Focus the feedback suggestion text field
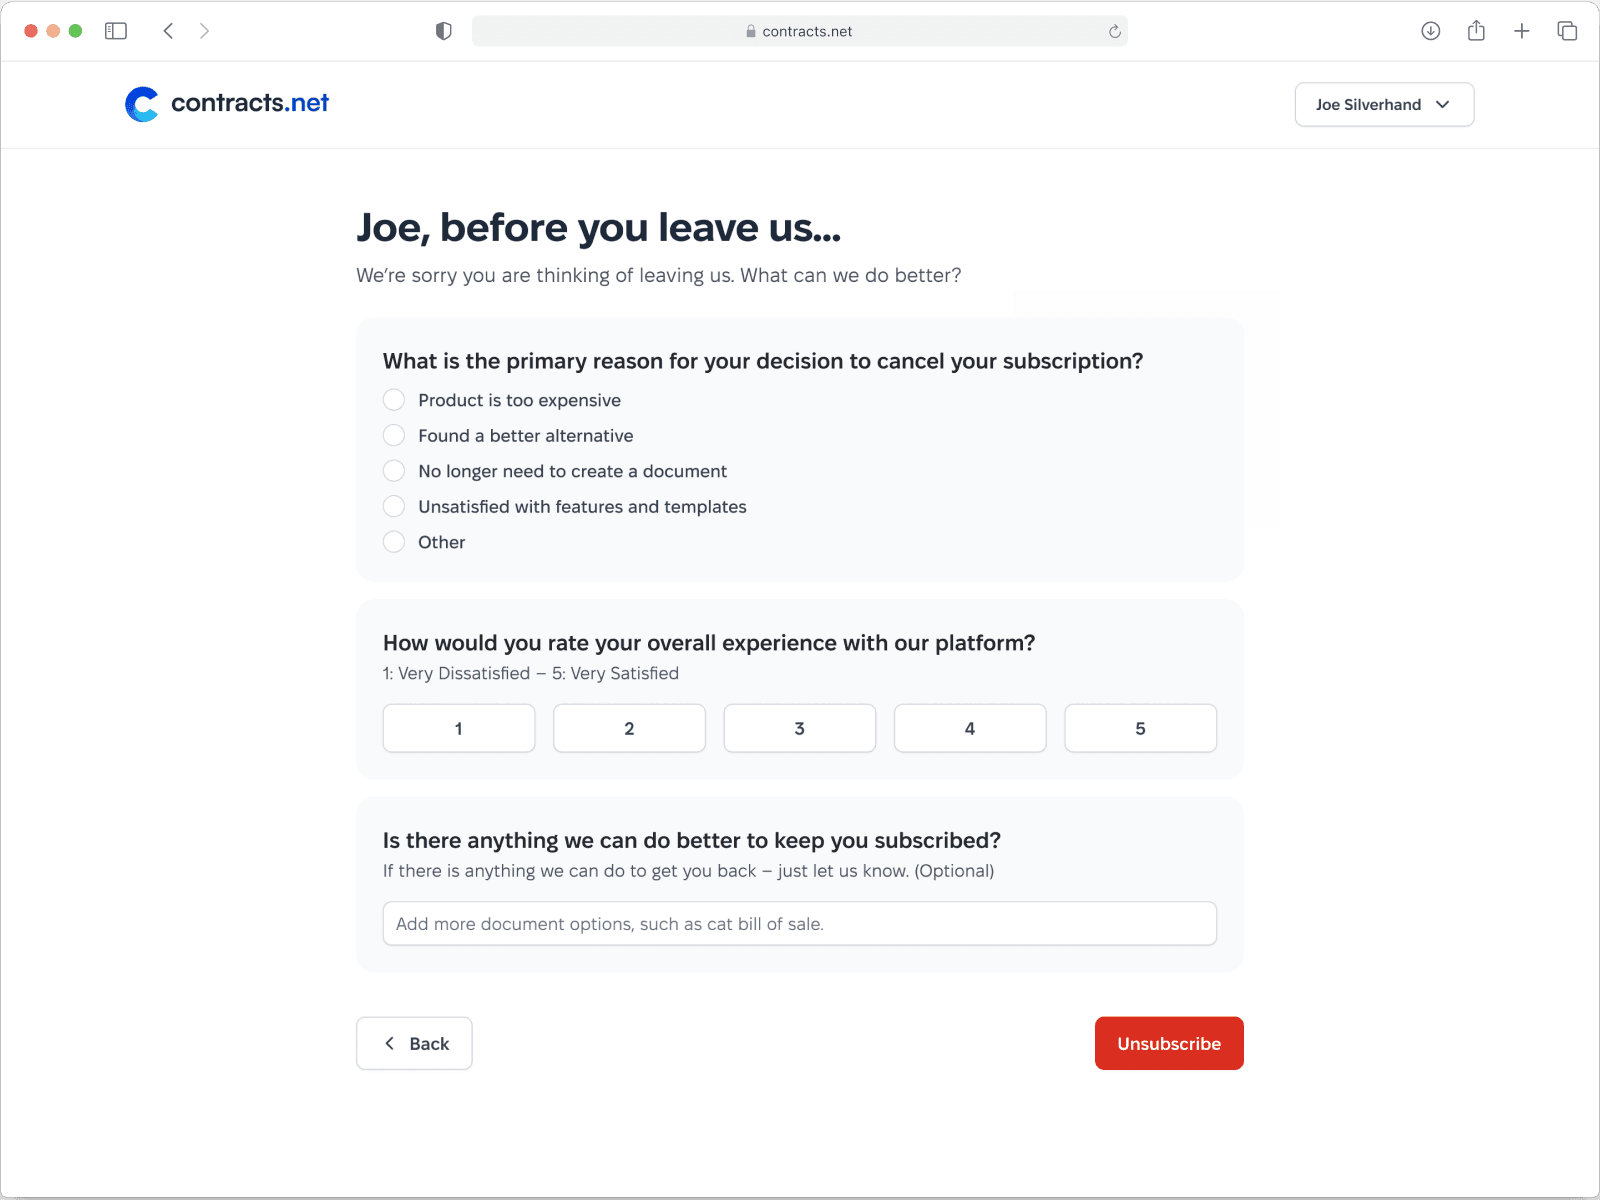 click(x=800, y=923)
